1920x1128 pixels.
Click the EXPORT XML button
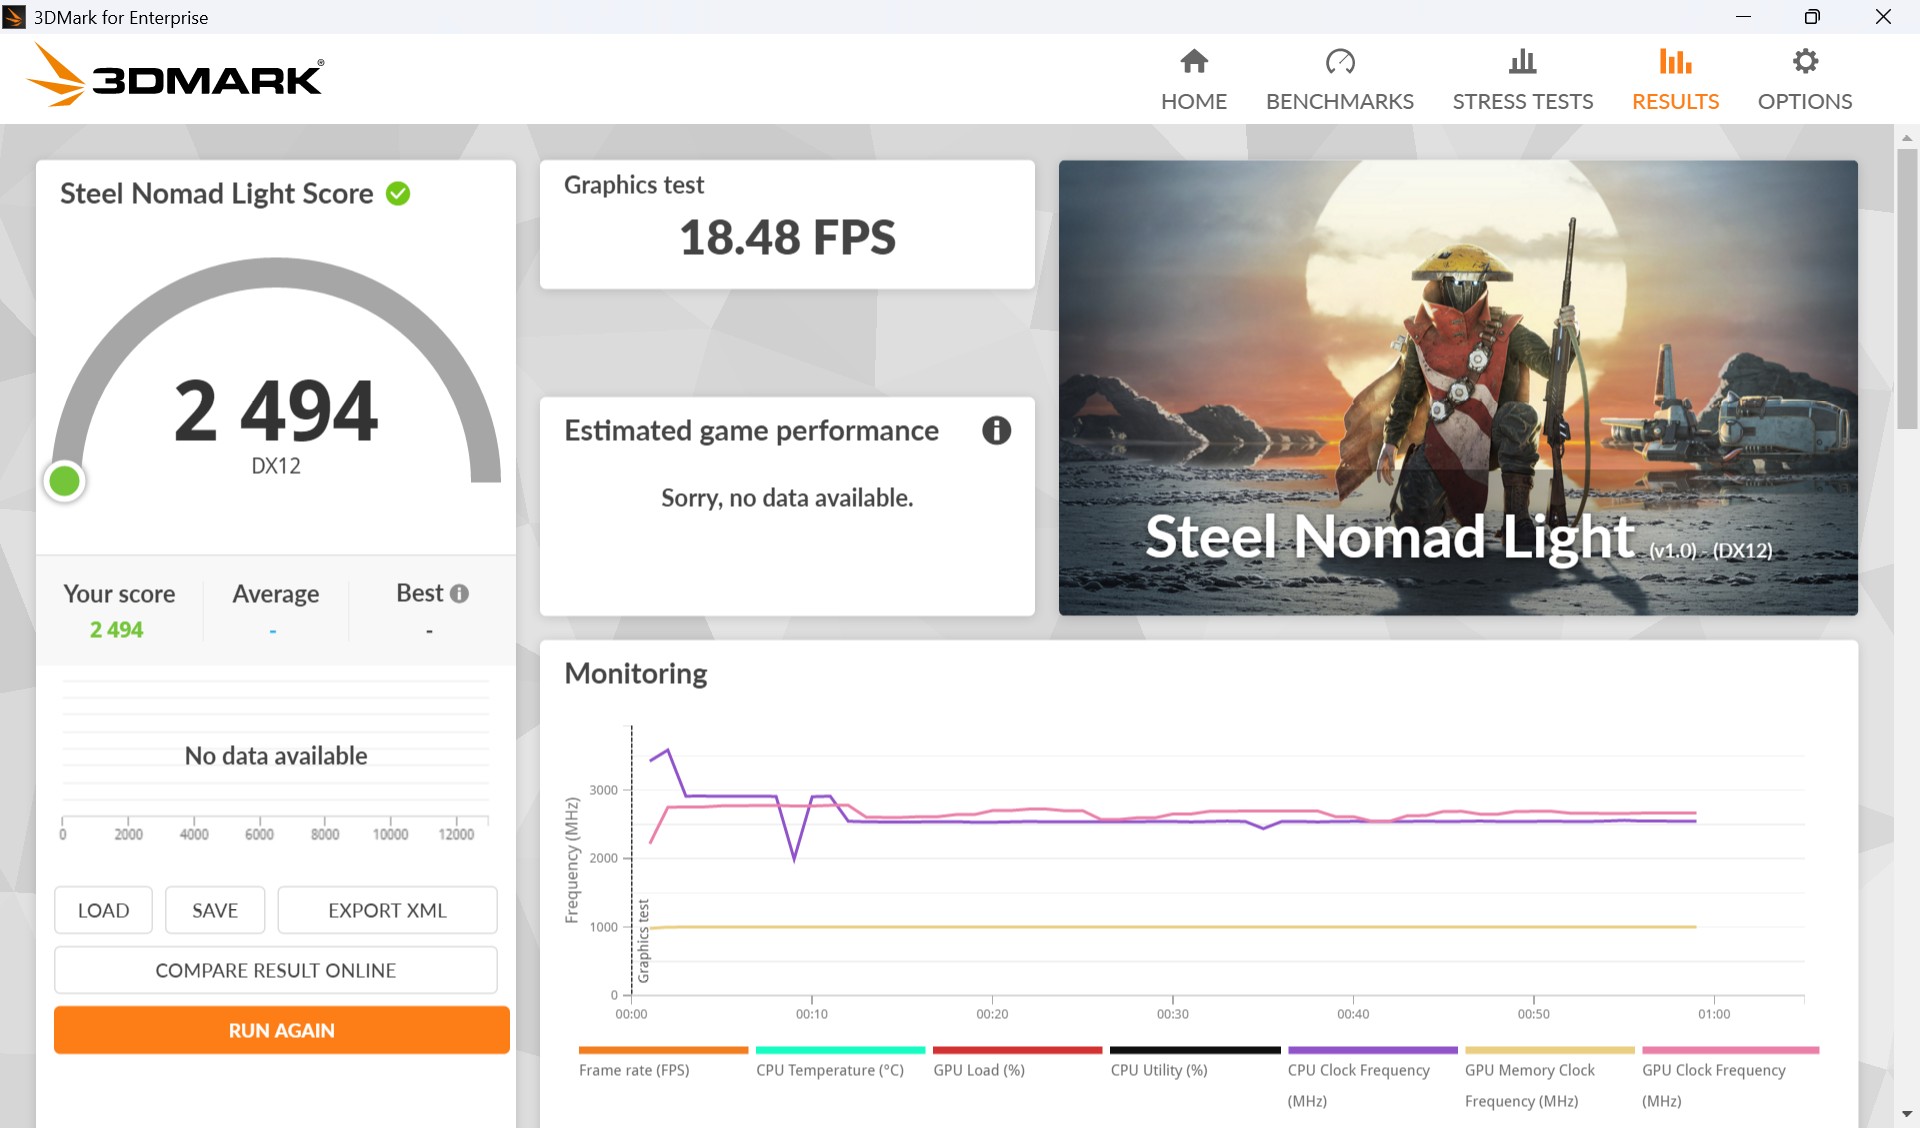[x=387, y=910]
